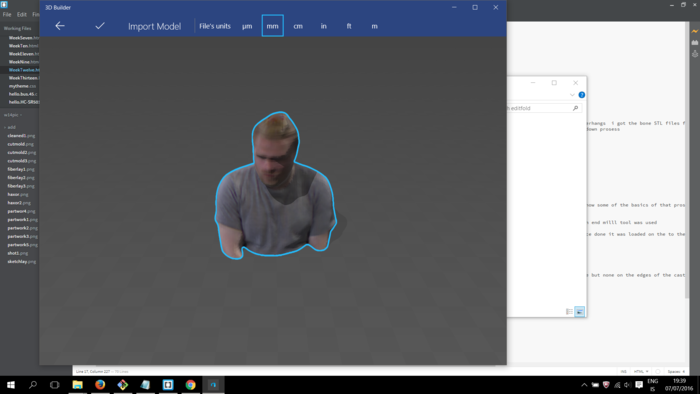This screenshot has height=394, width=700.
Task: Open WeekEleven.html in Working Files
Action: (x=24, y=54)
